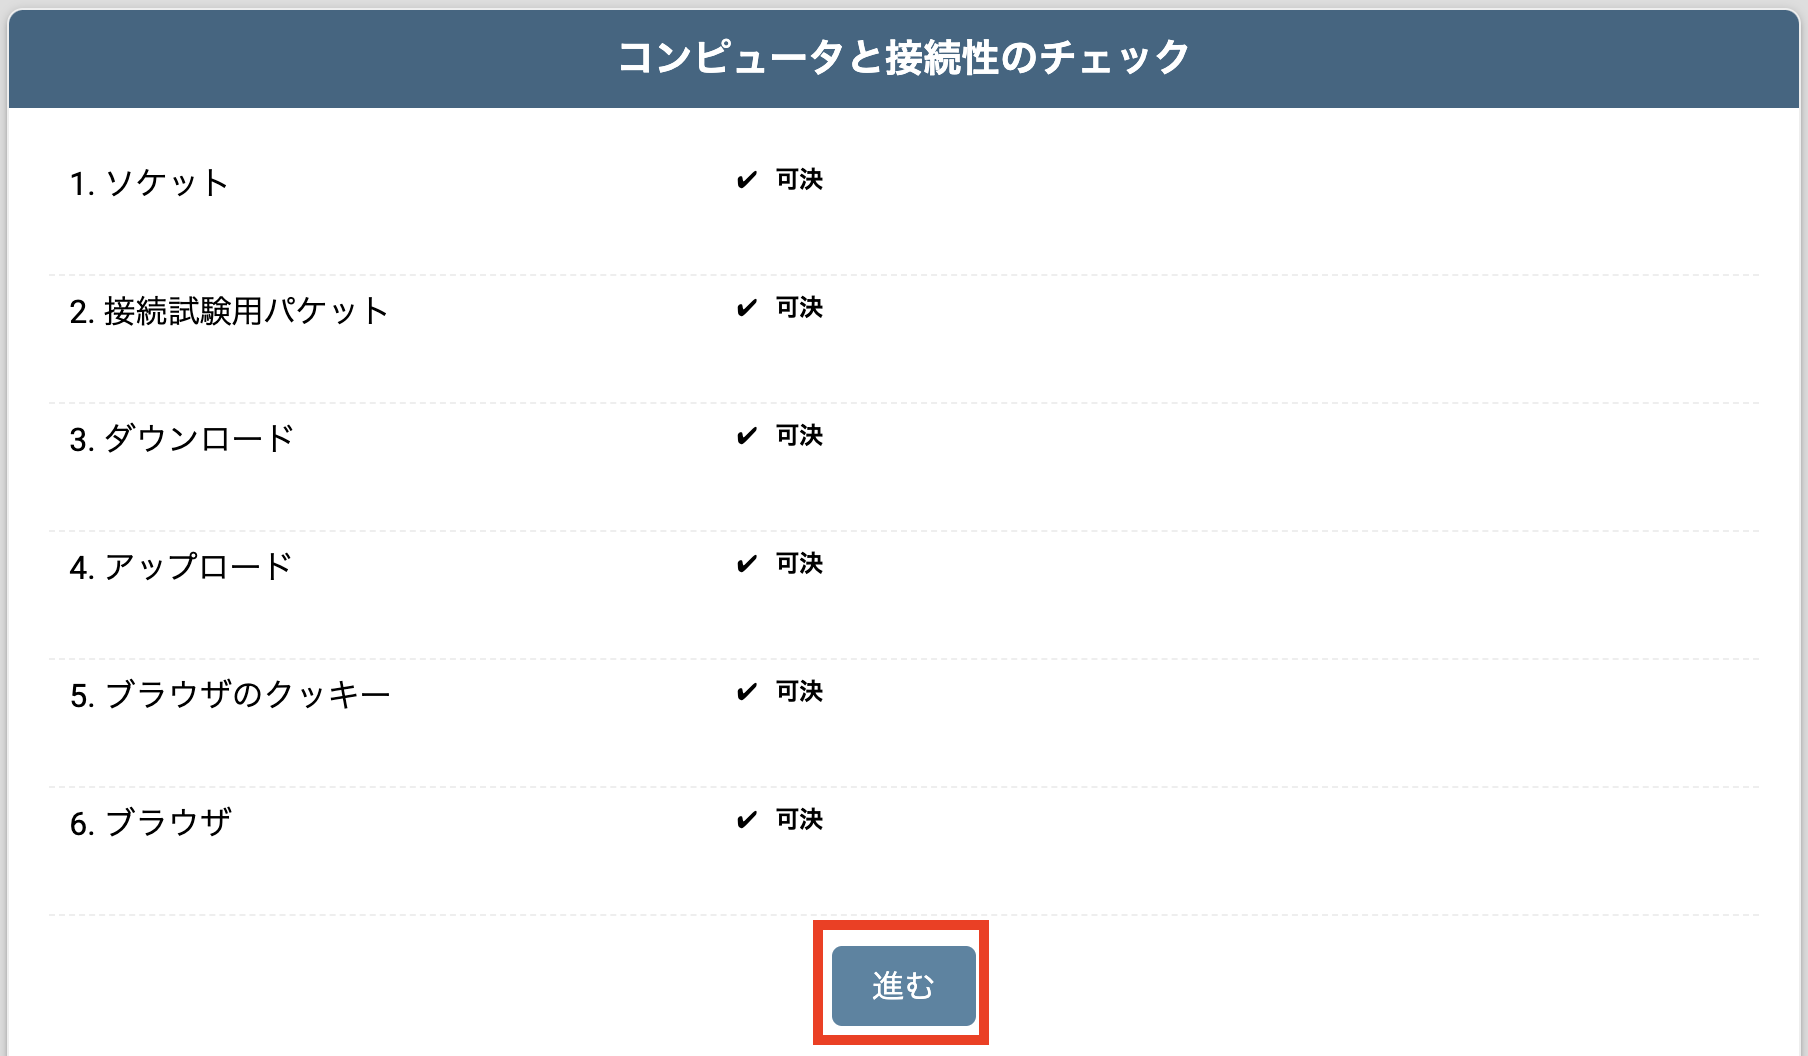Click the checkmark icon in the 6. ブラウザ row
This screenshot has height=1056, width=1808.
[x=746, y=820]
